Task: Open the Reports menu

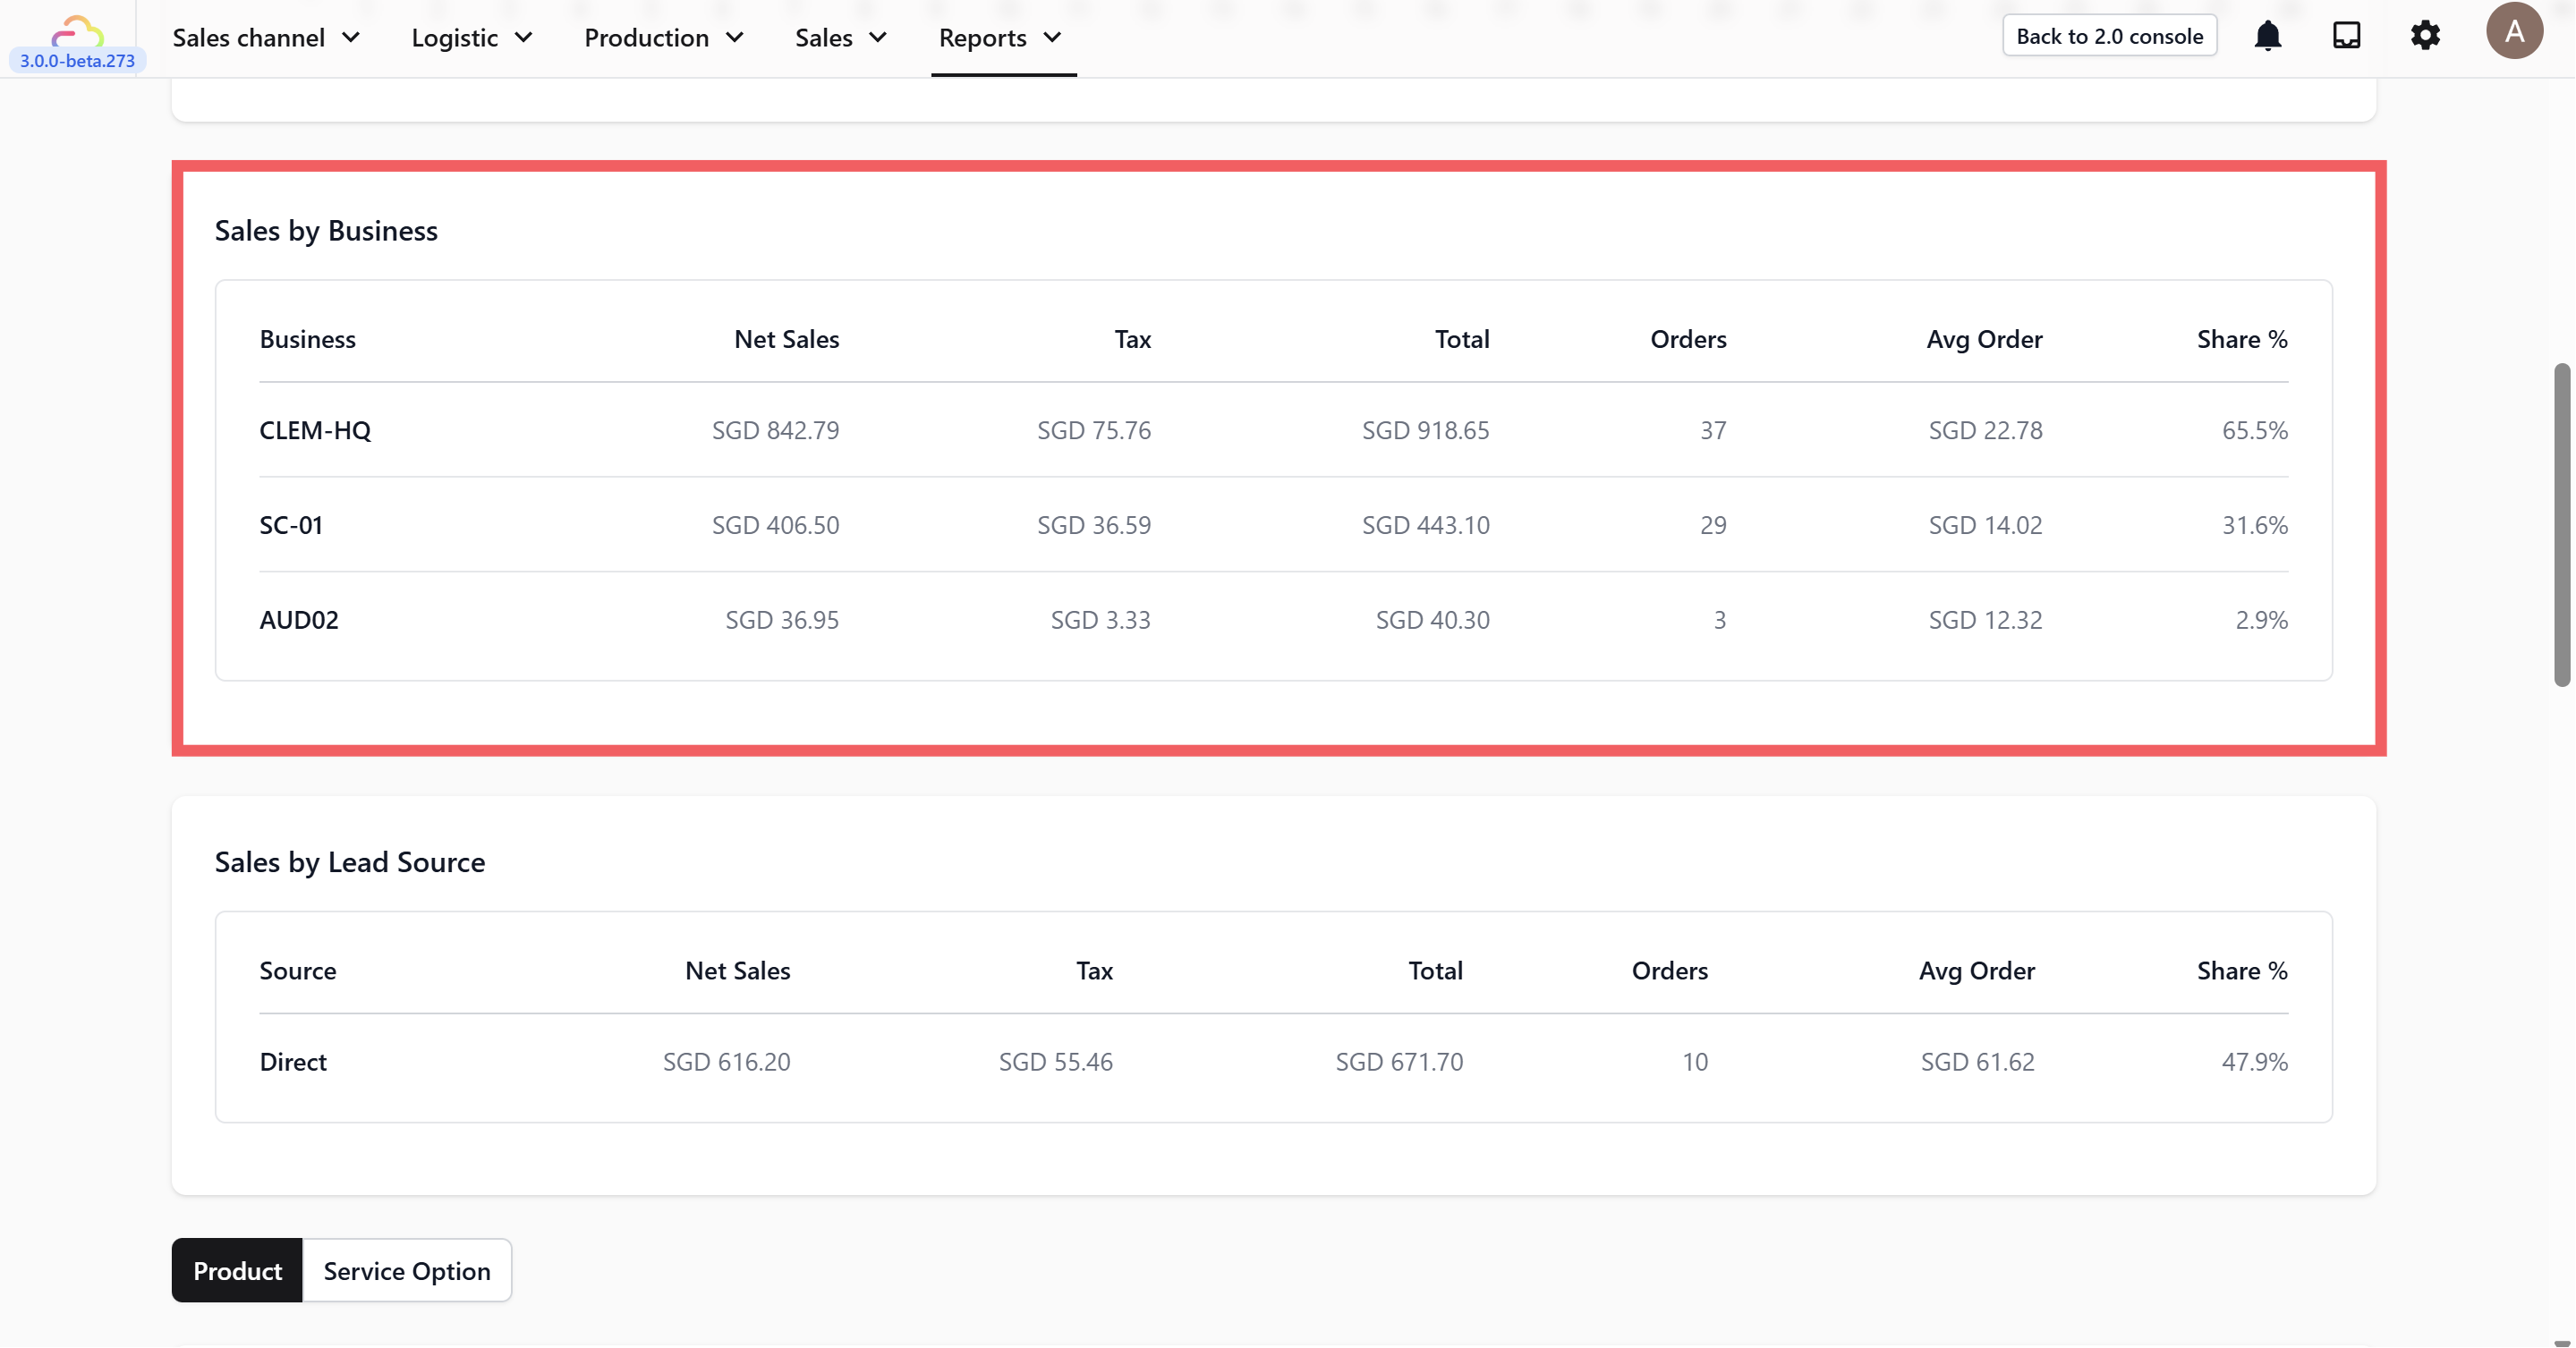Action: 999,38
